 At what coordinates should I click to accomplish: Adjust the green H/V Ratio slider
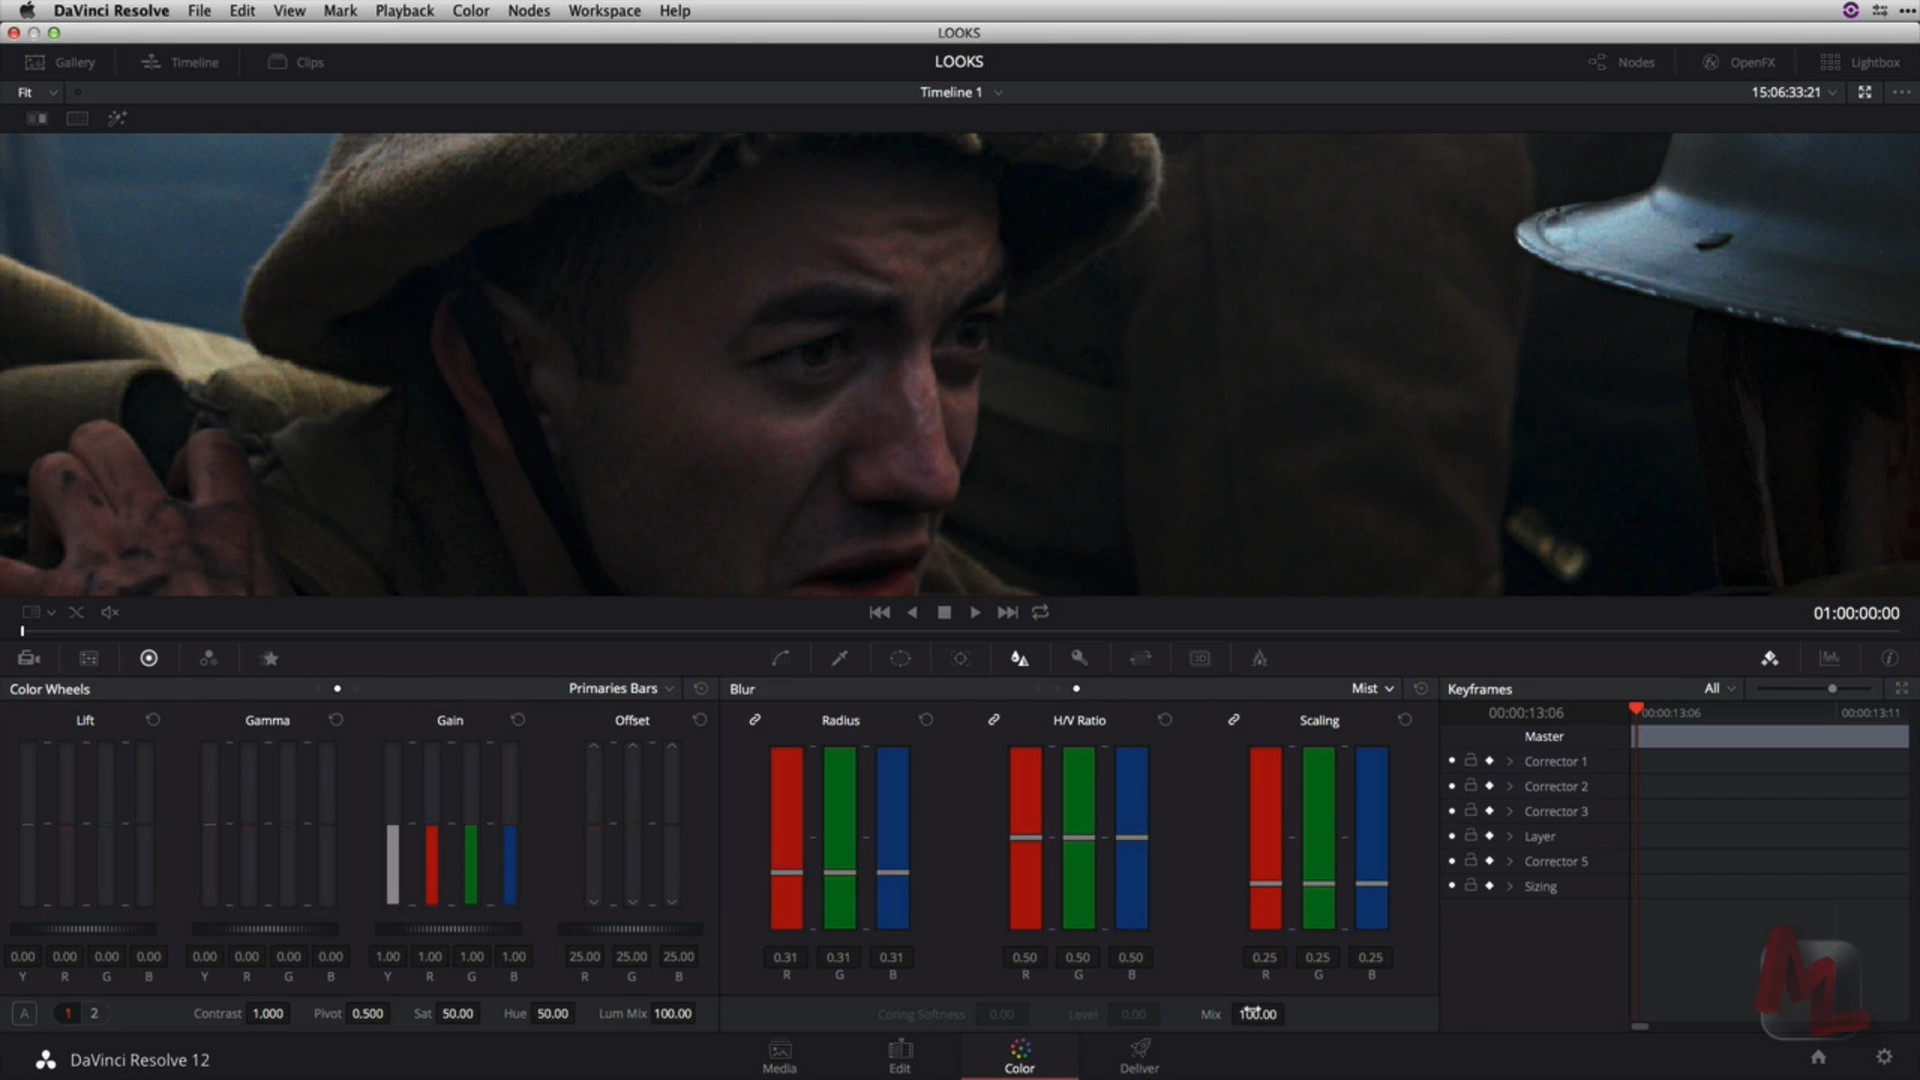point(1078,837)
